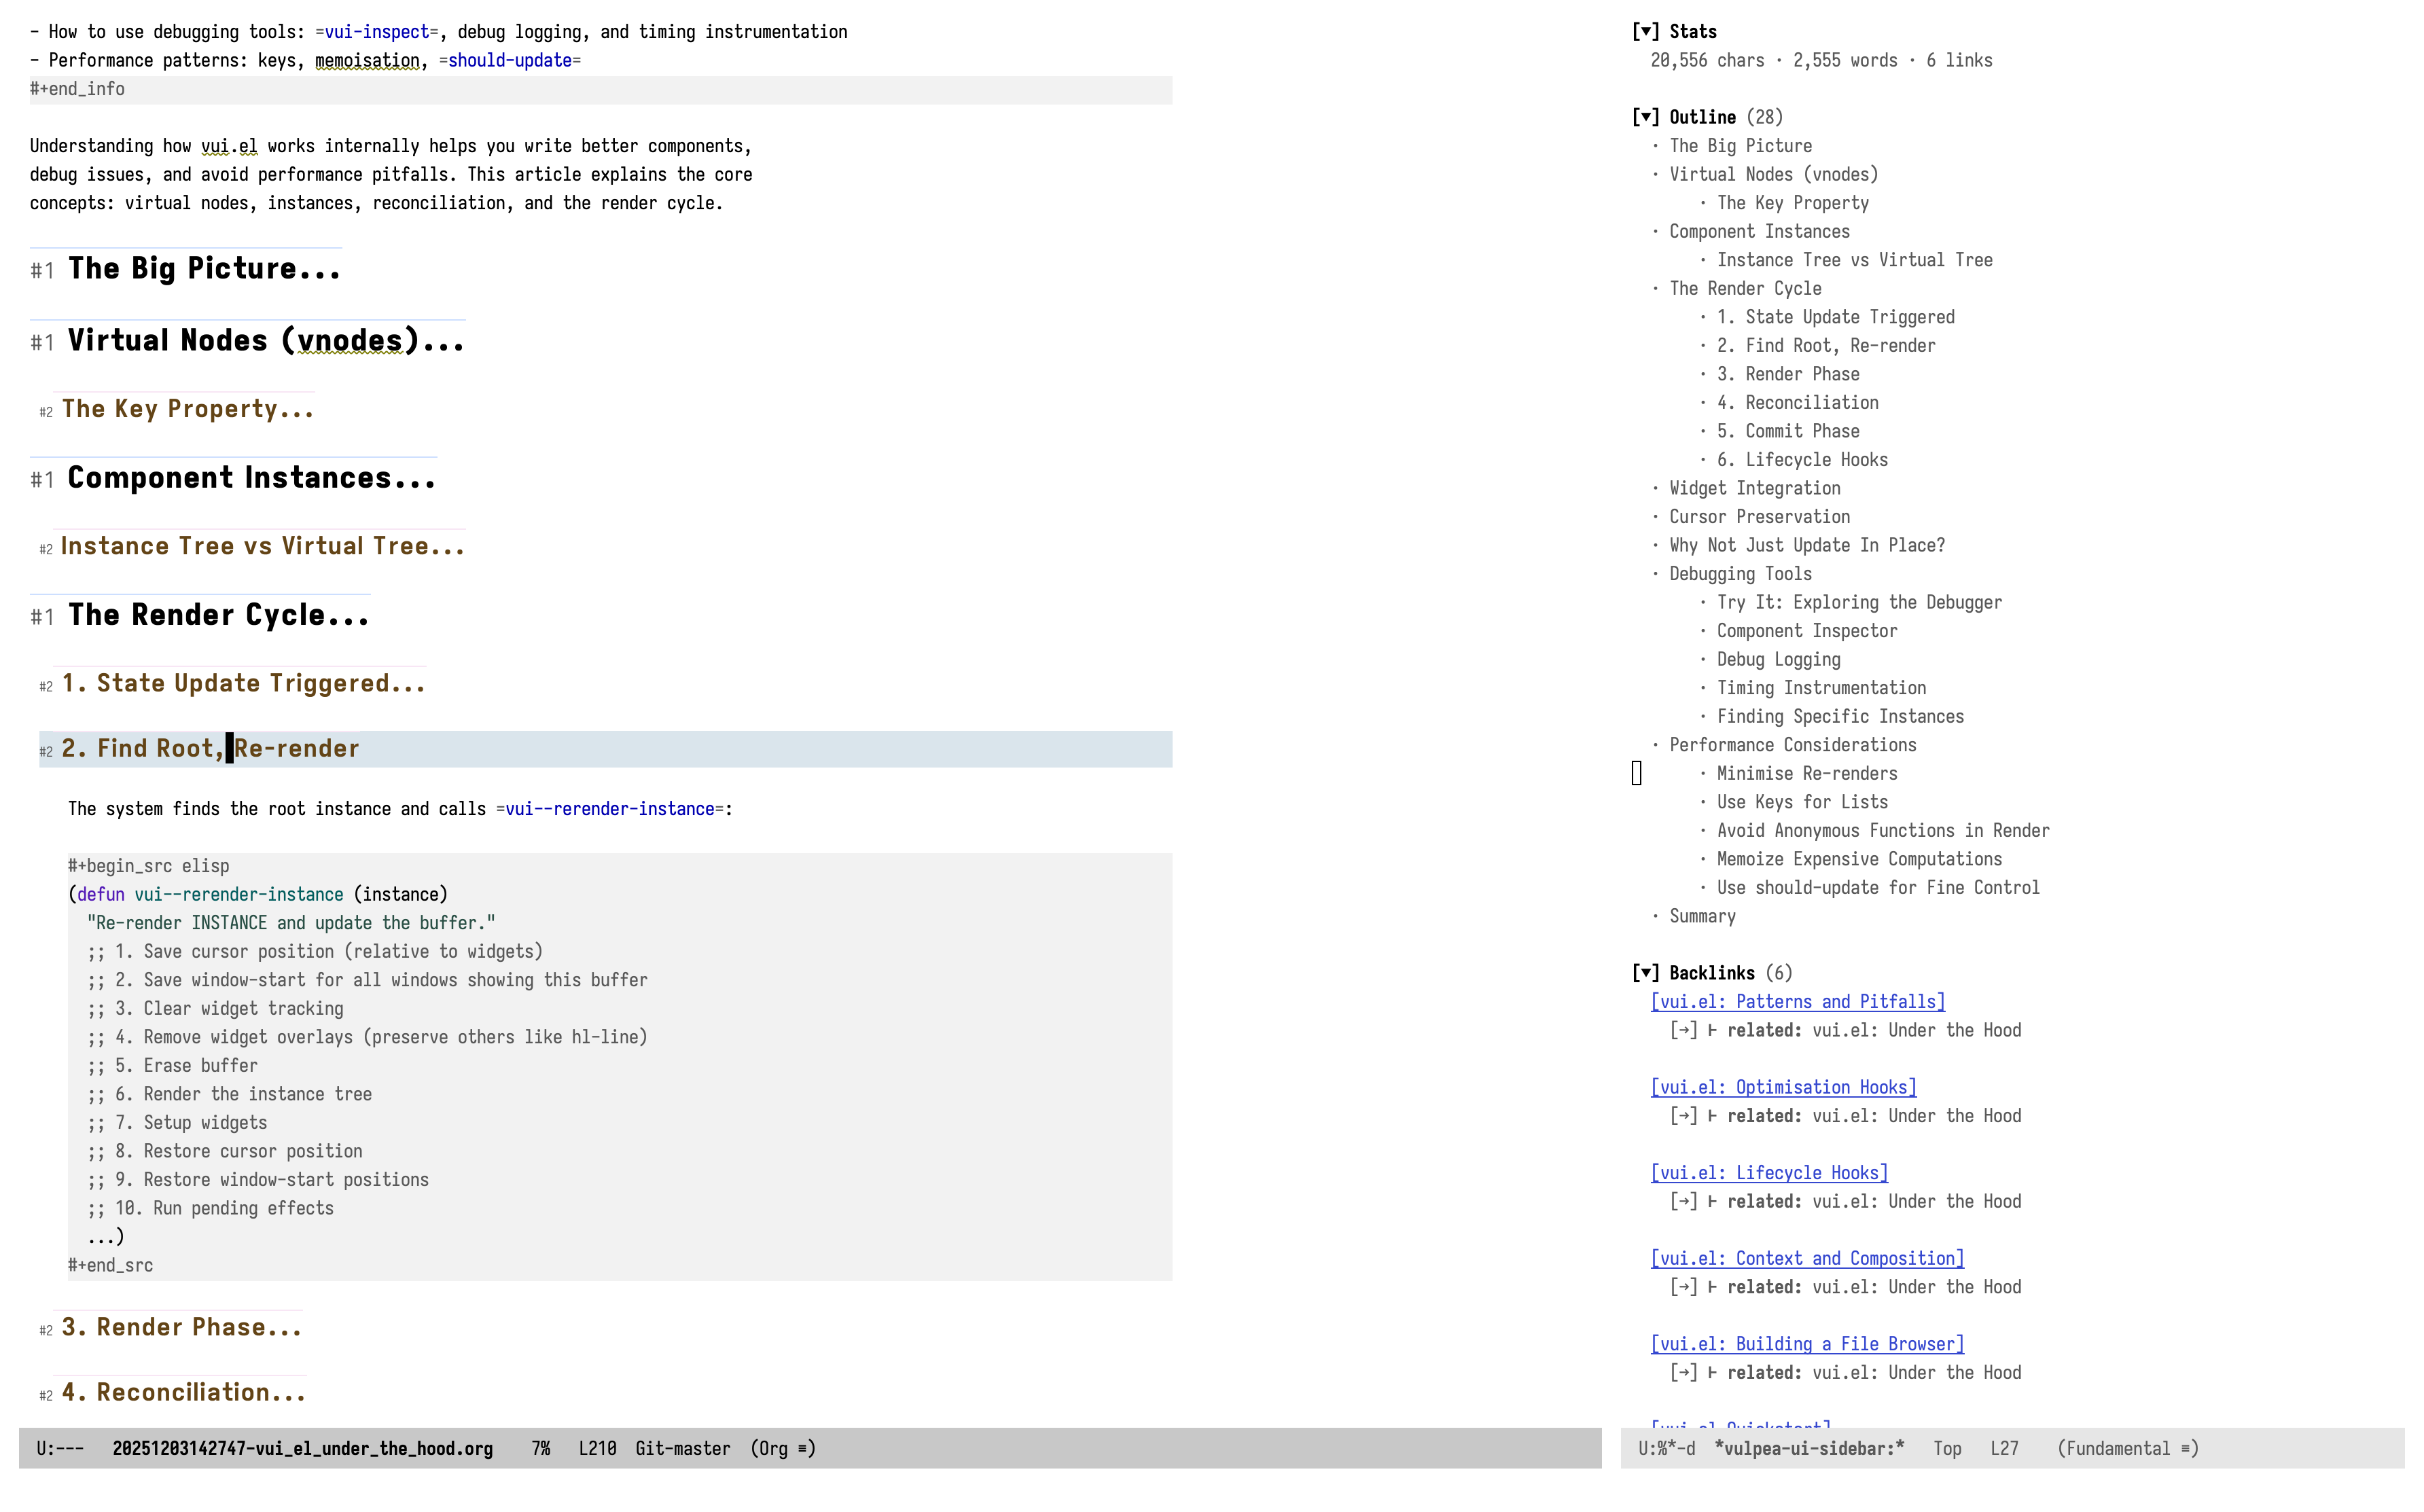
Task: Select 2. Find Root, Re-render outline entry
Action: click(1827, 345)
